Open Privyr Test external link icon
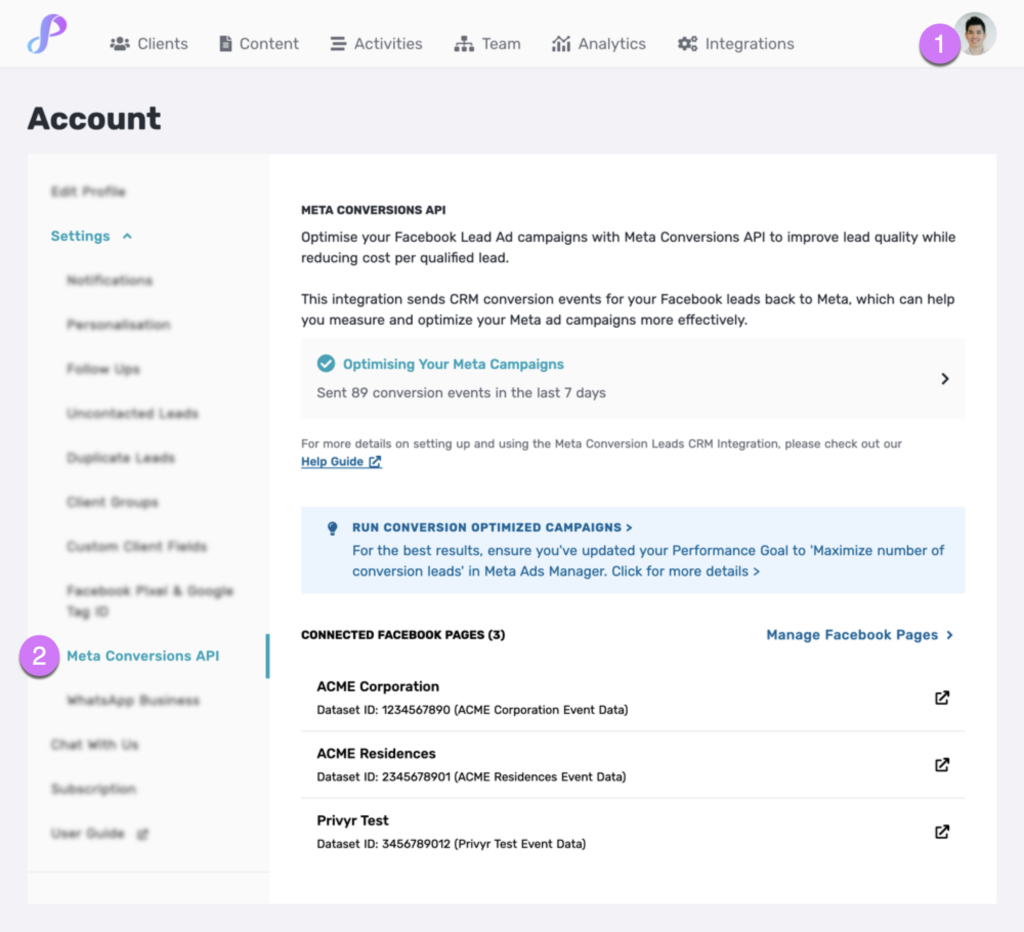Screen dimensions: 1024x932 click(x=942, y=831)
